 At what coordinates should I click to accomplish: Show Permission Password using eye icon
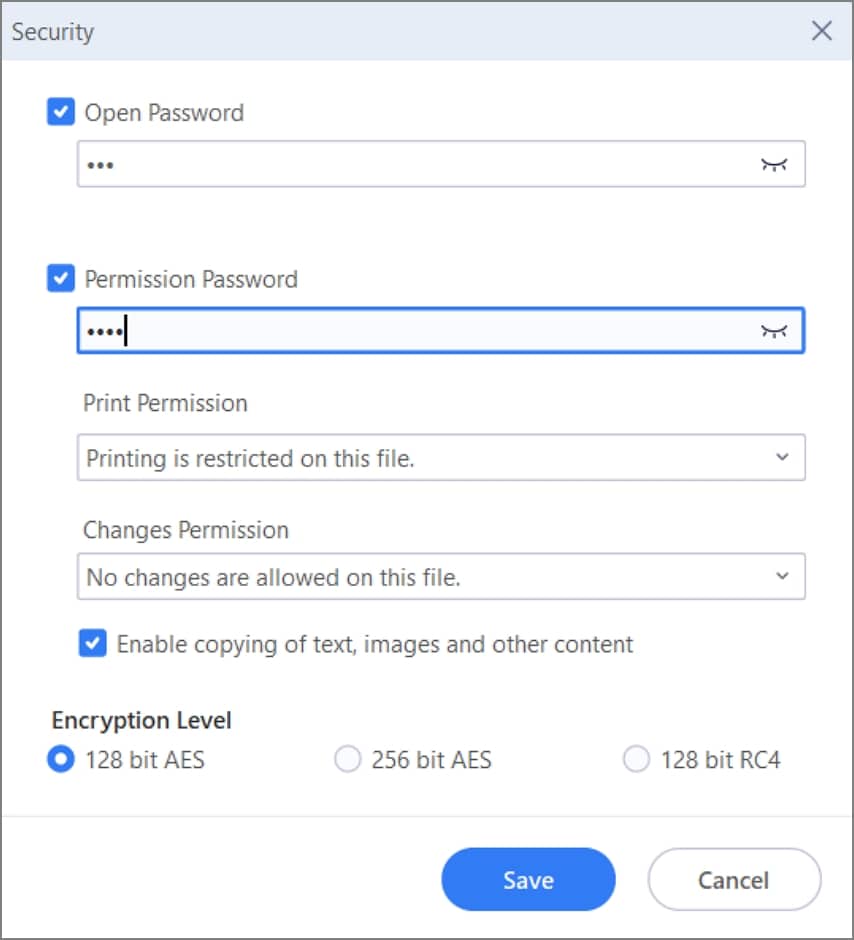coord(773,331)
